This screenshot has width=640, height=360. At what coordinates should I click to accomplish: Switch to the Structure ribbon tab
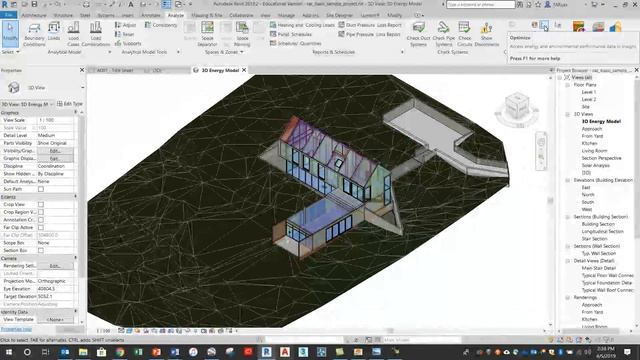63,15
